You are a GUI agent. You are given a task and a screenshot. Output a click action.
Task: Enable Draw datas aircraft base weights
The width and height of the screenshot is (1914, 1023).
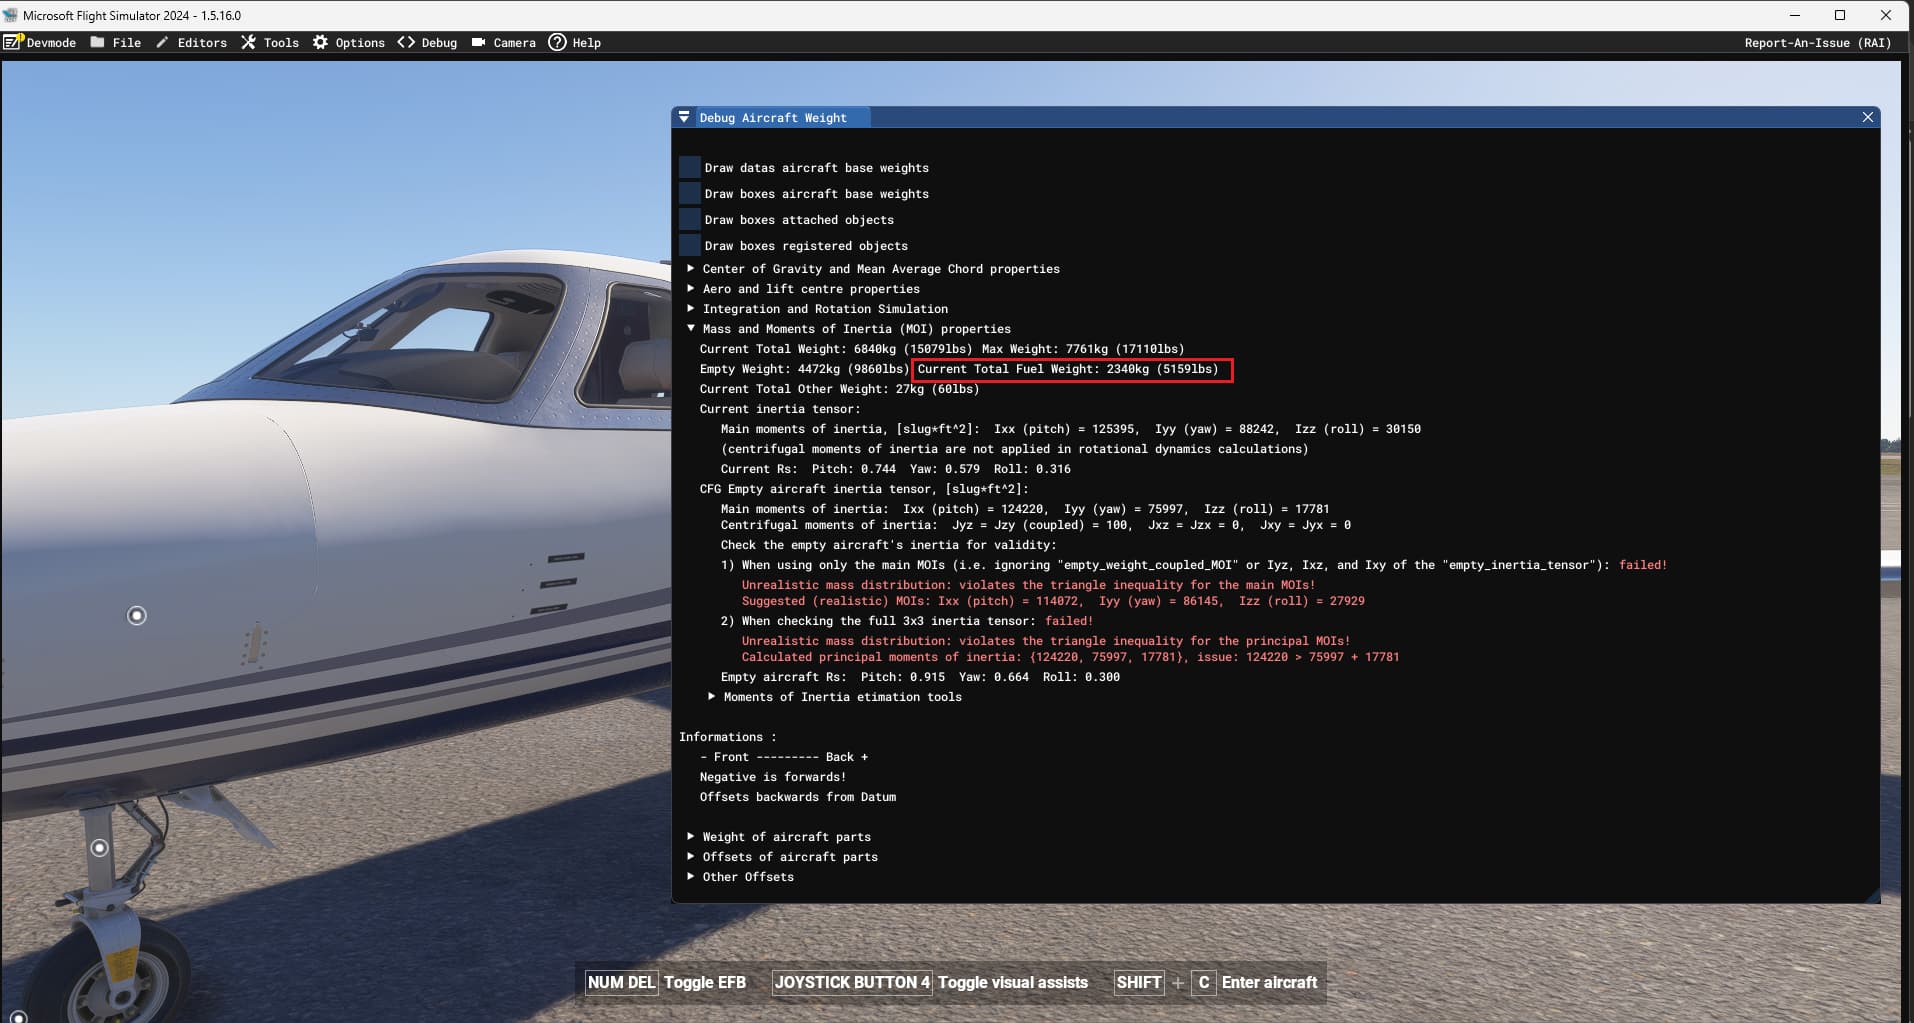click(690, 167)
